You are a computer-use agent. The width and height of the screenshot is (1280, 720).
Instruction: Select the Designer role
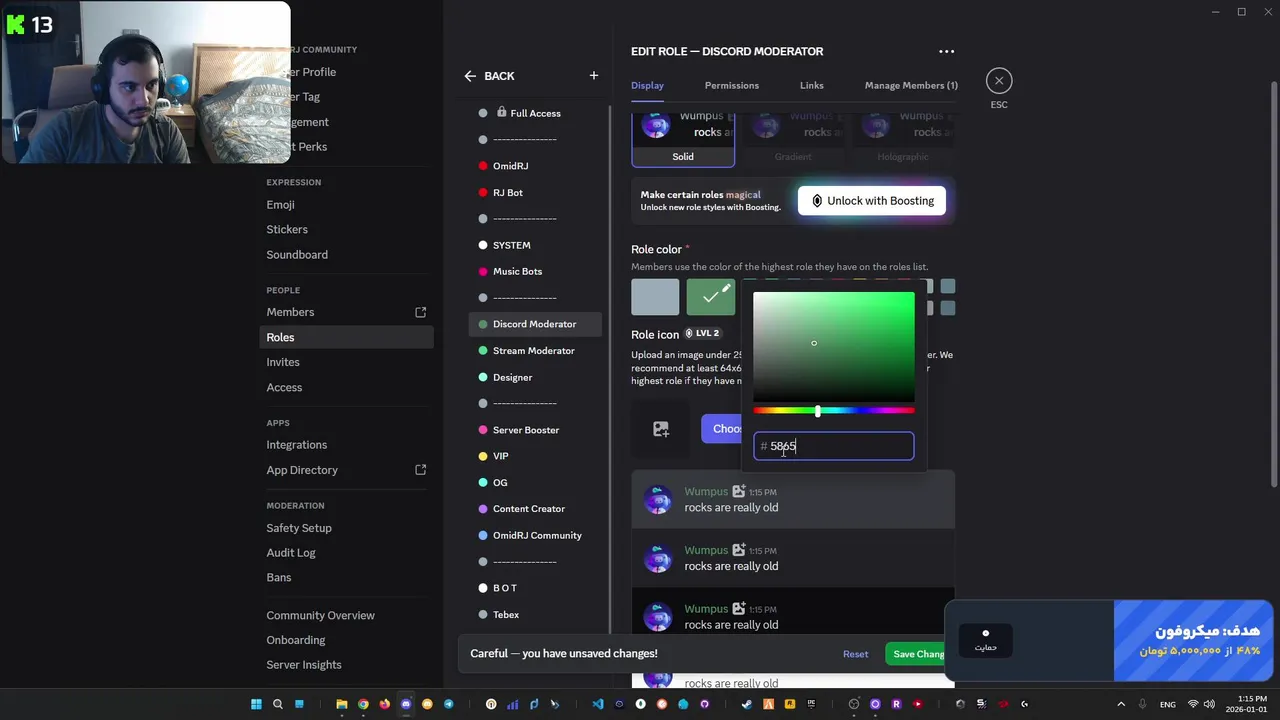535,377
